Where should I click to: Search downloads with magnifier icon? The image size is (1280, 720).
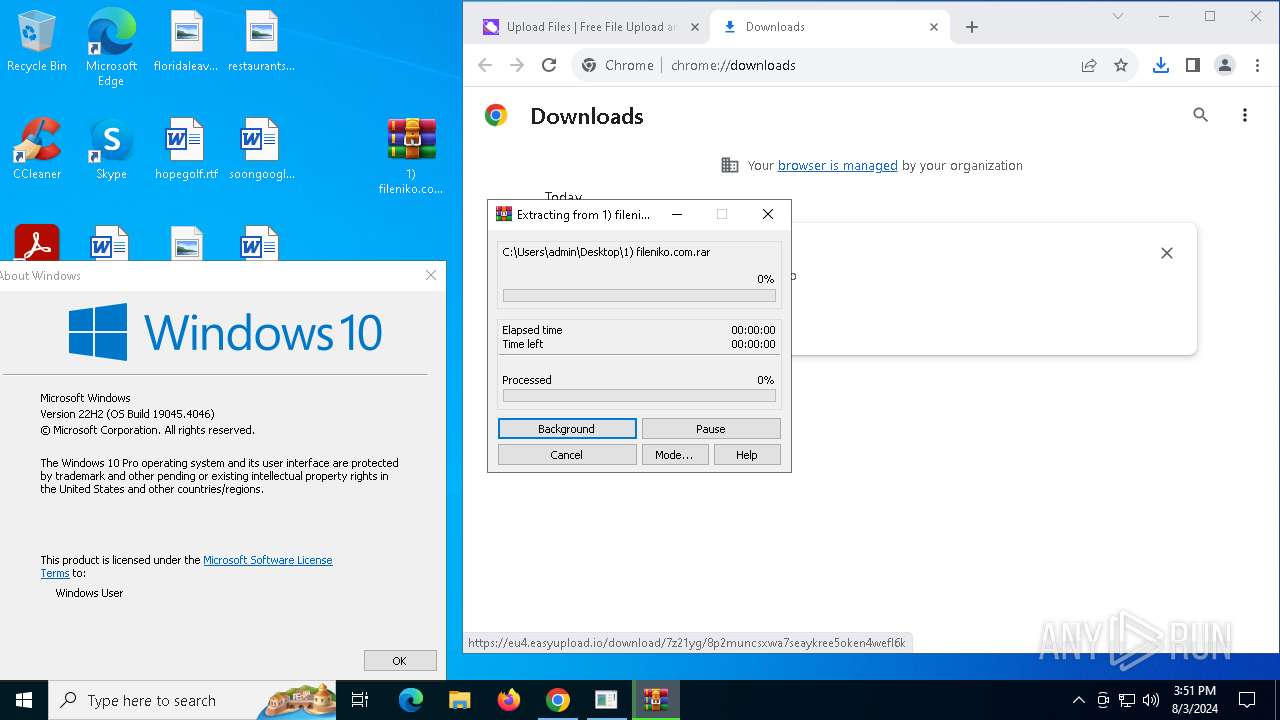pyautogui.click(x=1201, y=115)
